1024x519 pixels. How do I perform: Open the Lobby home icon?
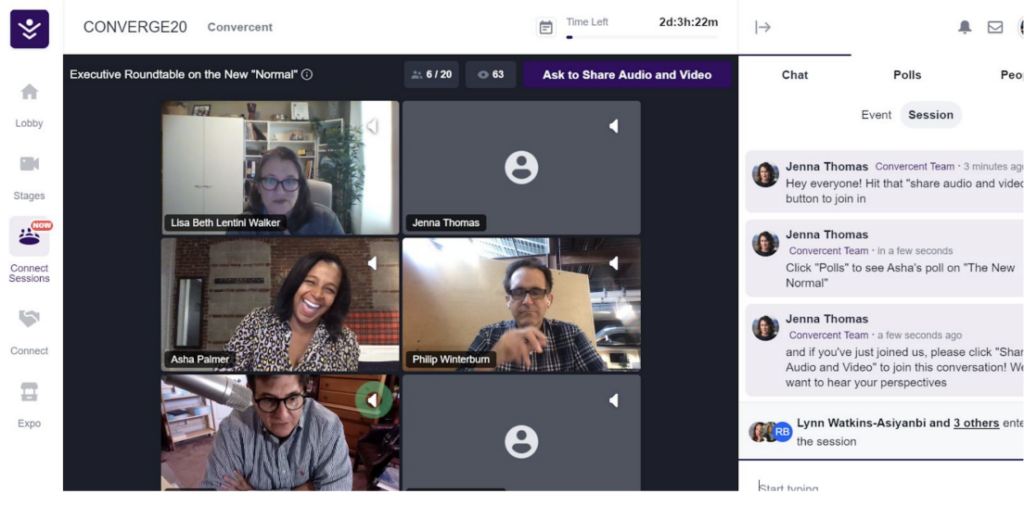coord(29,93)
